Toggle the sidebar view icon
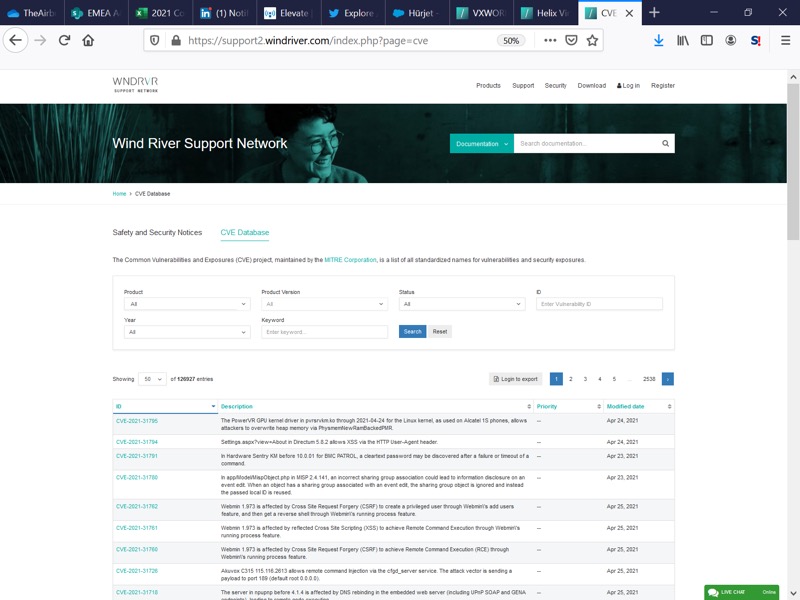The width and height of the screenshot is (800, 600). point(707,40)
